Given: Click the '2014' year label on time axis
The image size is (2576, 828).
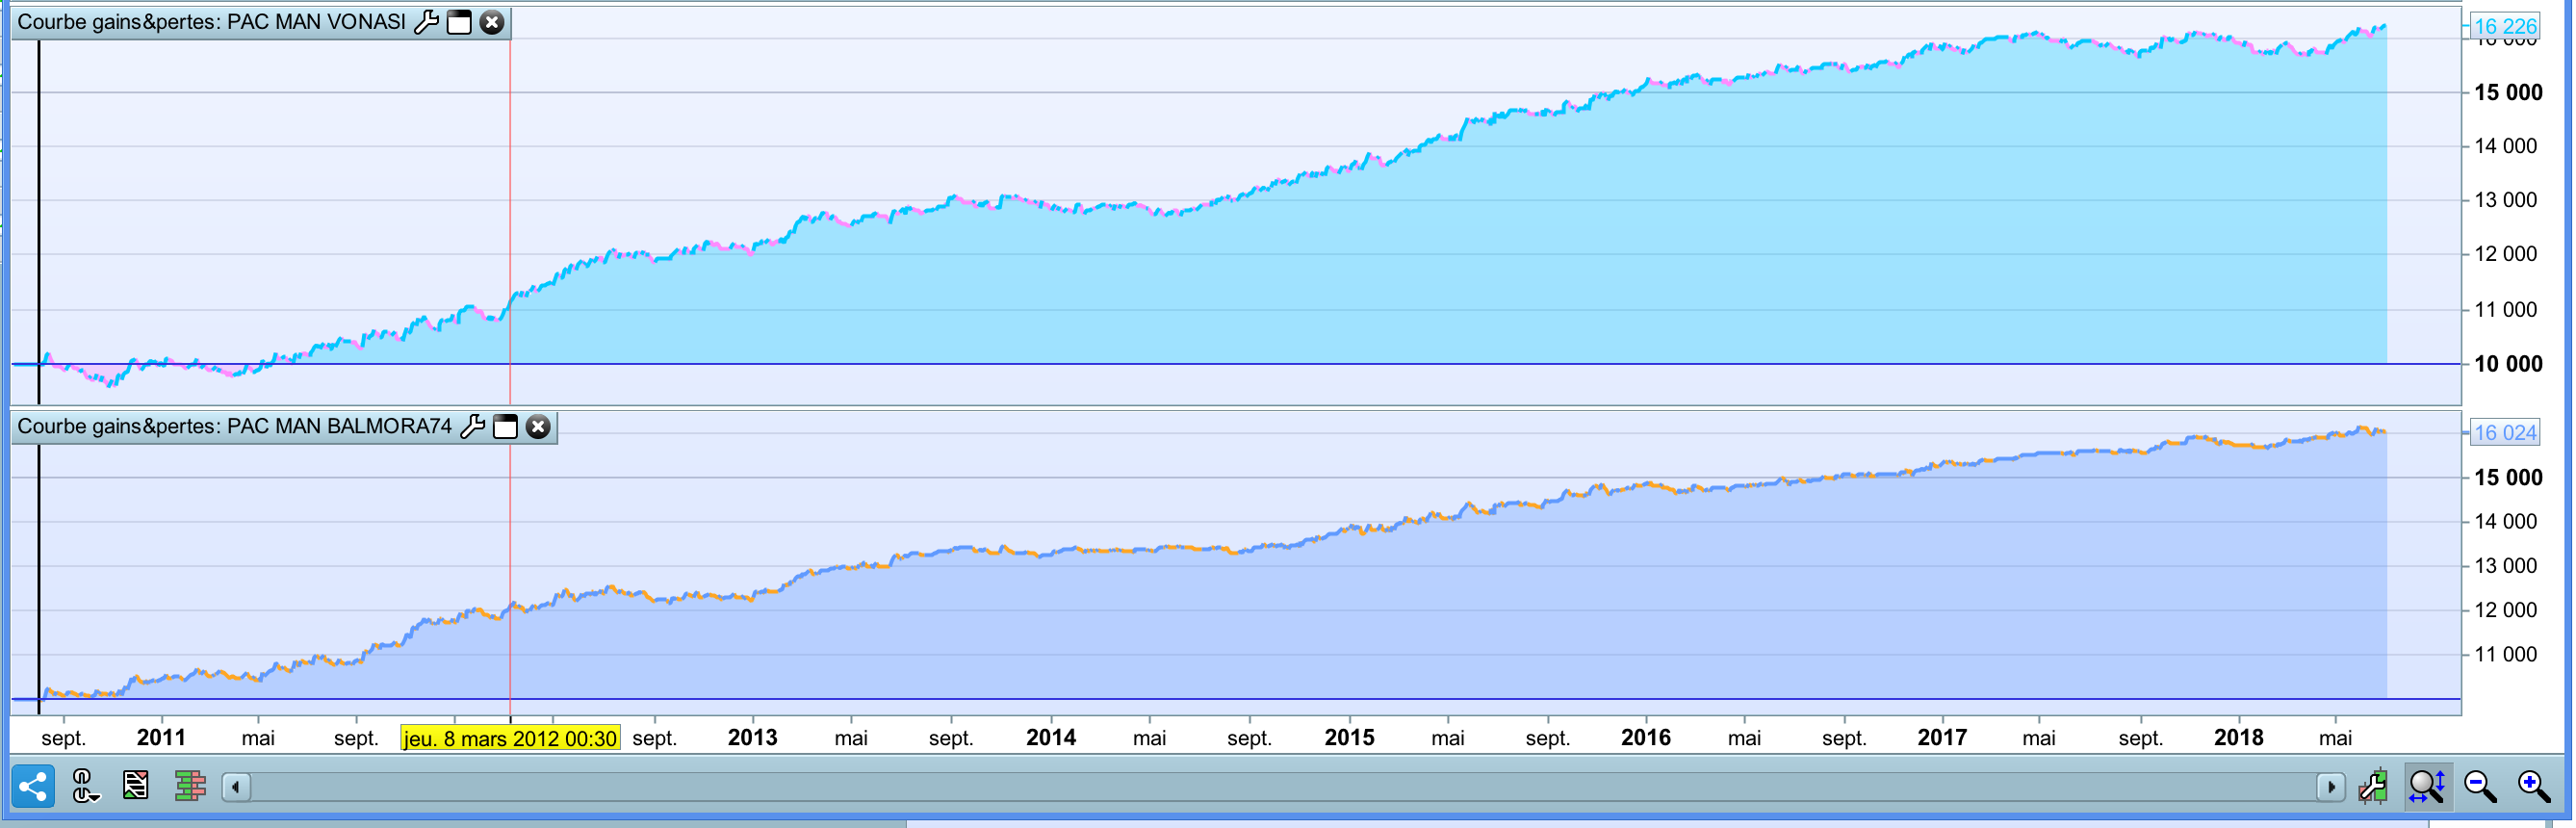Looking at the screenshot, I should click(x=1051, y=738).
